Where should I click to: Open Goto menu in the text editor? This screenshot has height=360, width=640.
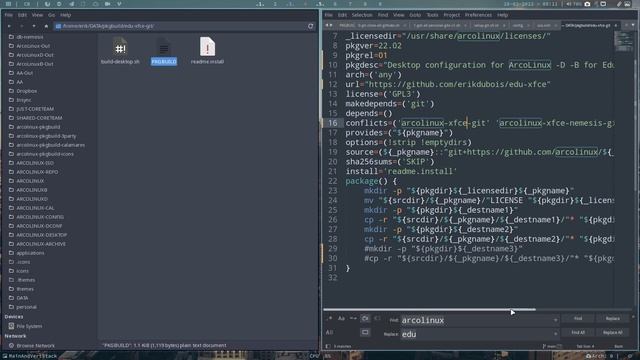415,15
